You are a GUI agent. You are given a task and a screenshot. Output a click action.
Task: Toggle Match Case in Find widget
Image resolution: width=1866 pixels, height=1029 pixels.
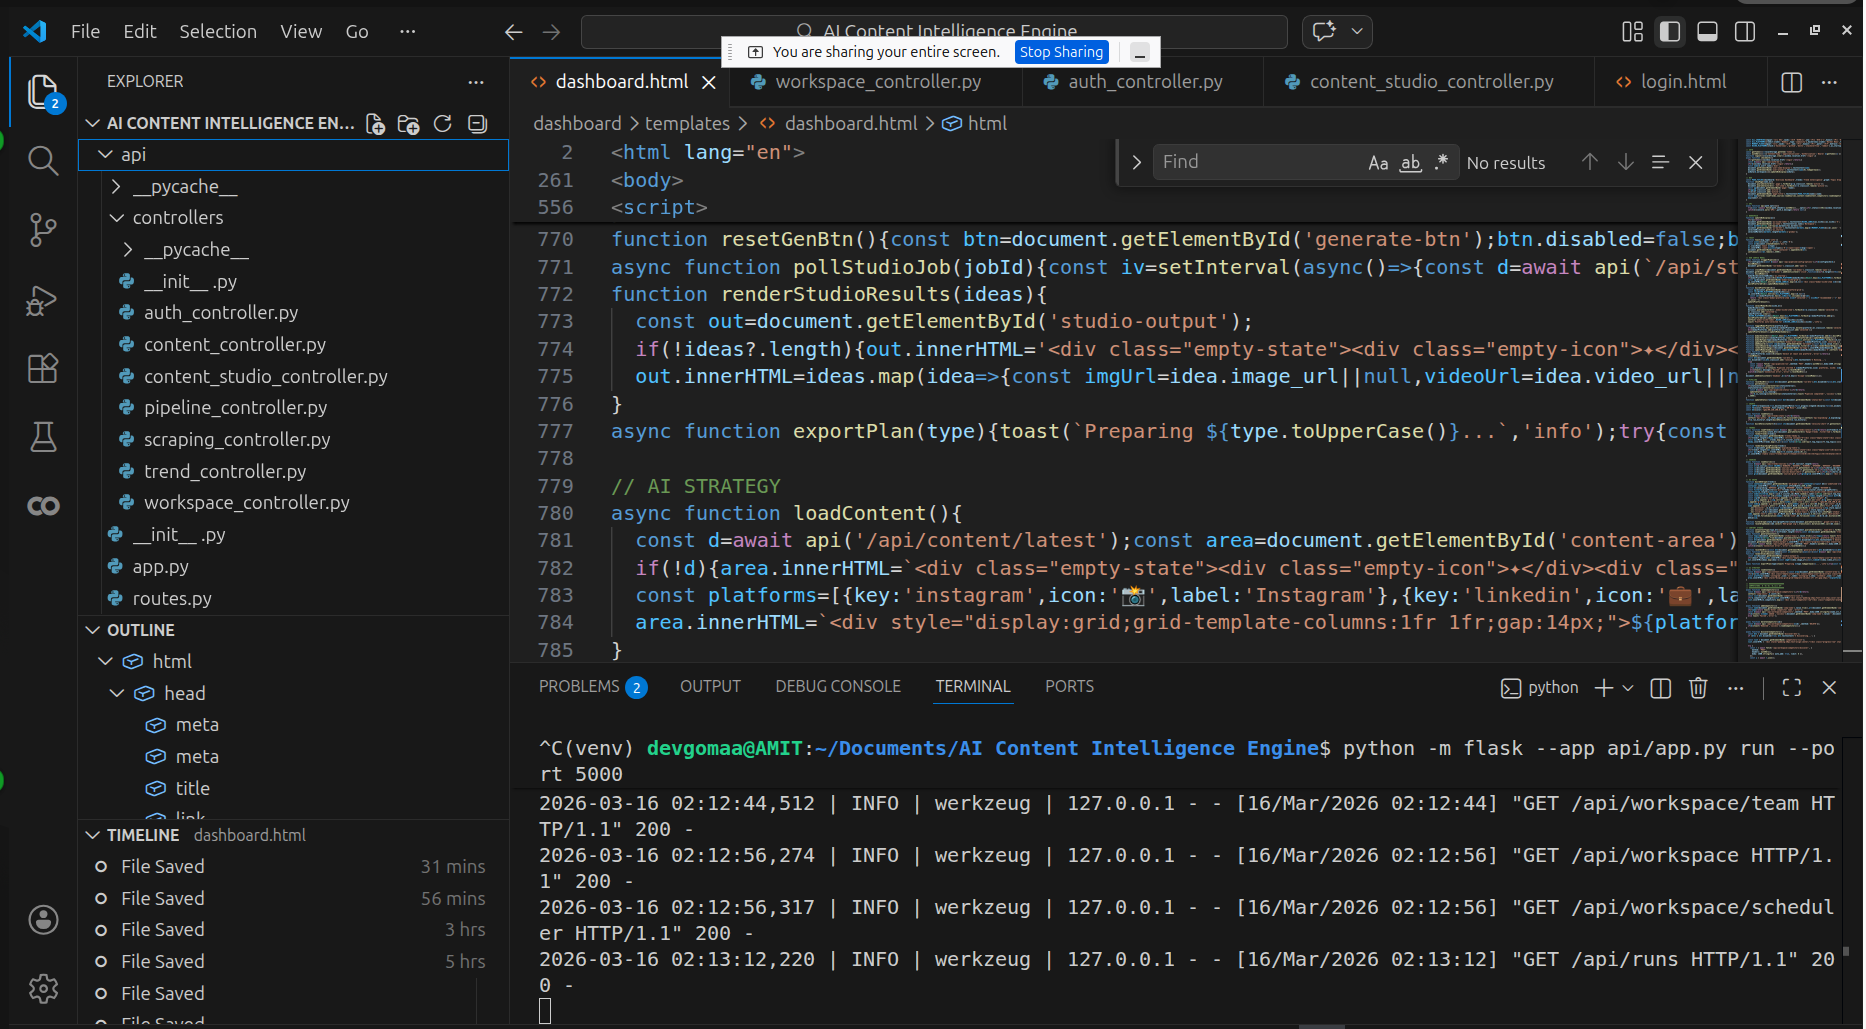(x=1378, y=163)
